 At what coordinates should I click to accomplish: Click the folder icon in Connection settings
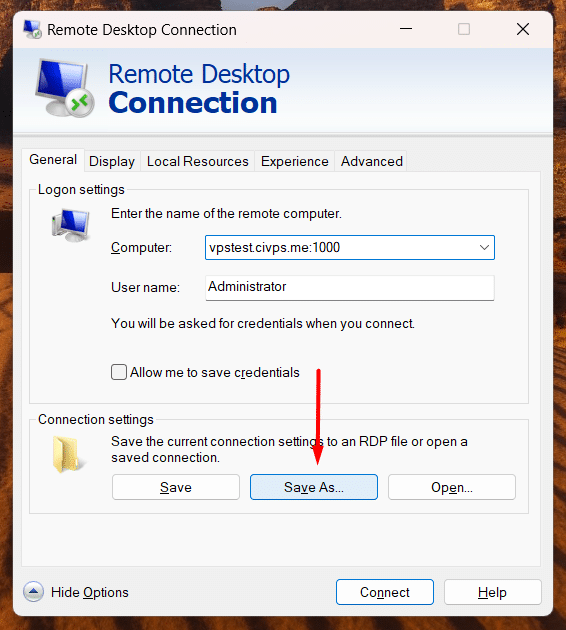tap(68, 454)
